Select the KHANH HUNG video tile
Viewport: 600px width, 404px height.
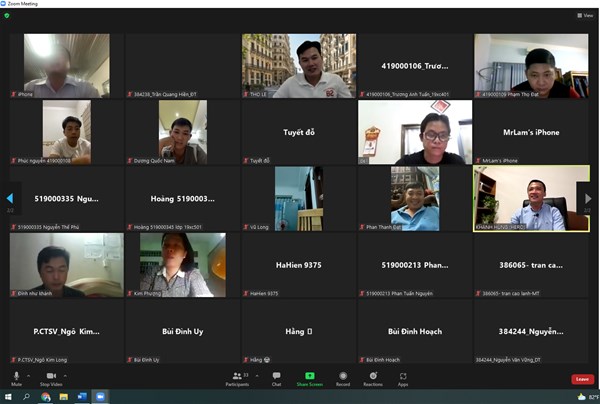531,198
